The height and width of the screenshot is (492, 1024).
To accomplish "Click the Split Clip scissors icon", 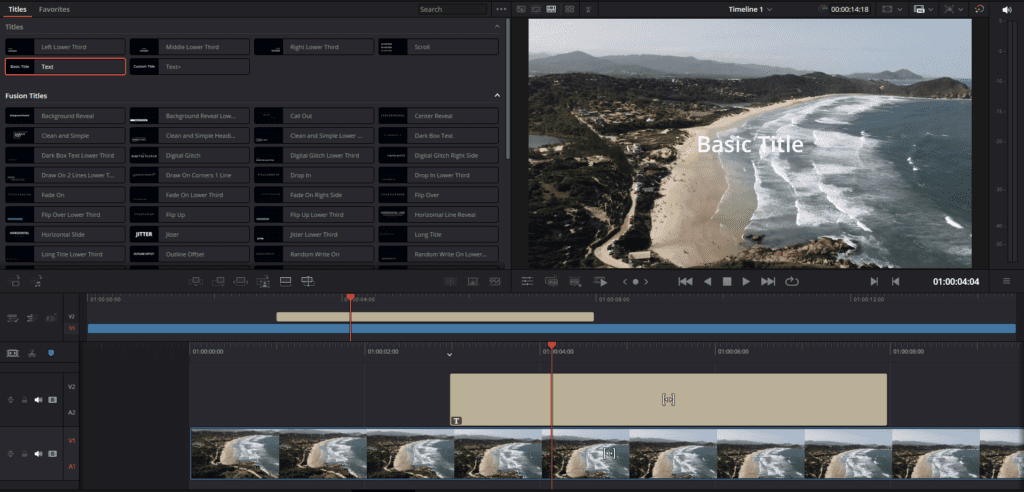I will [31, 353].
